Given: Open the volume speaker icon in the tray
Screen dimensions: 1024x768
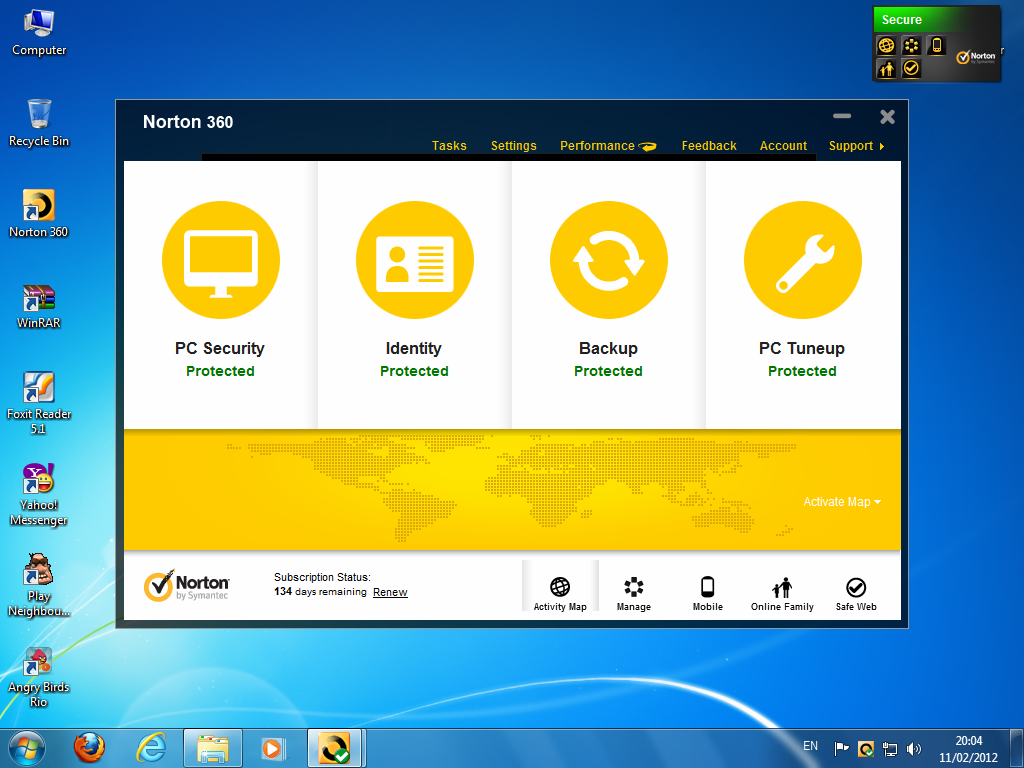Looking at the screenshot, I should point(914,748).
